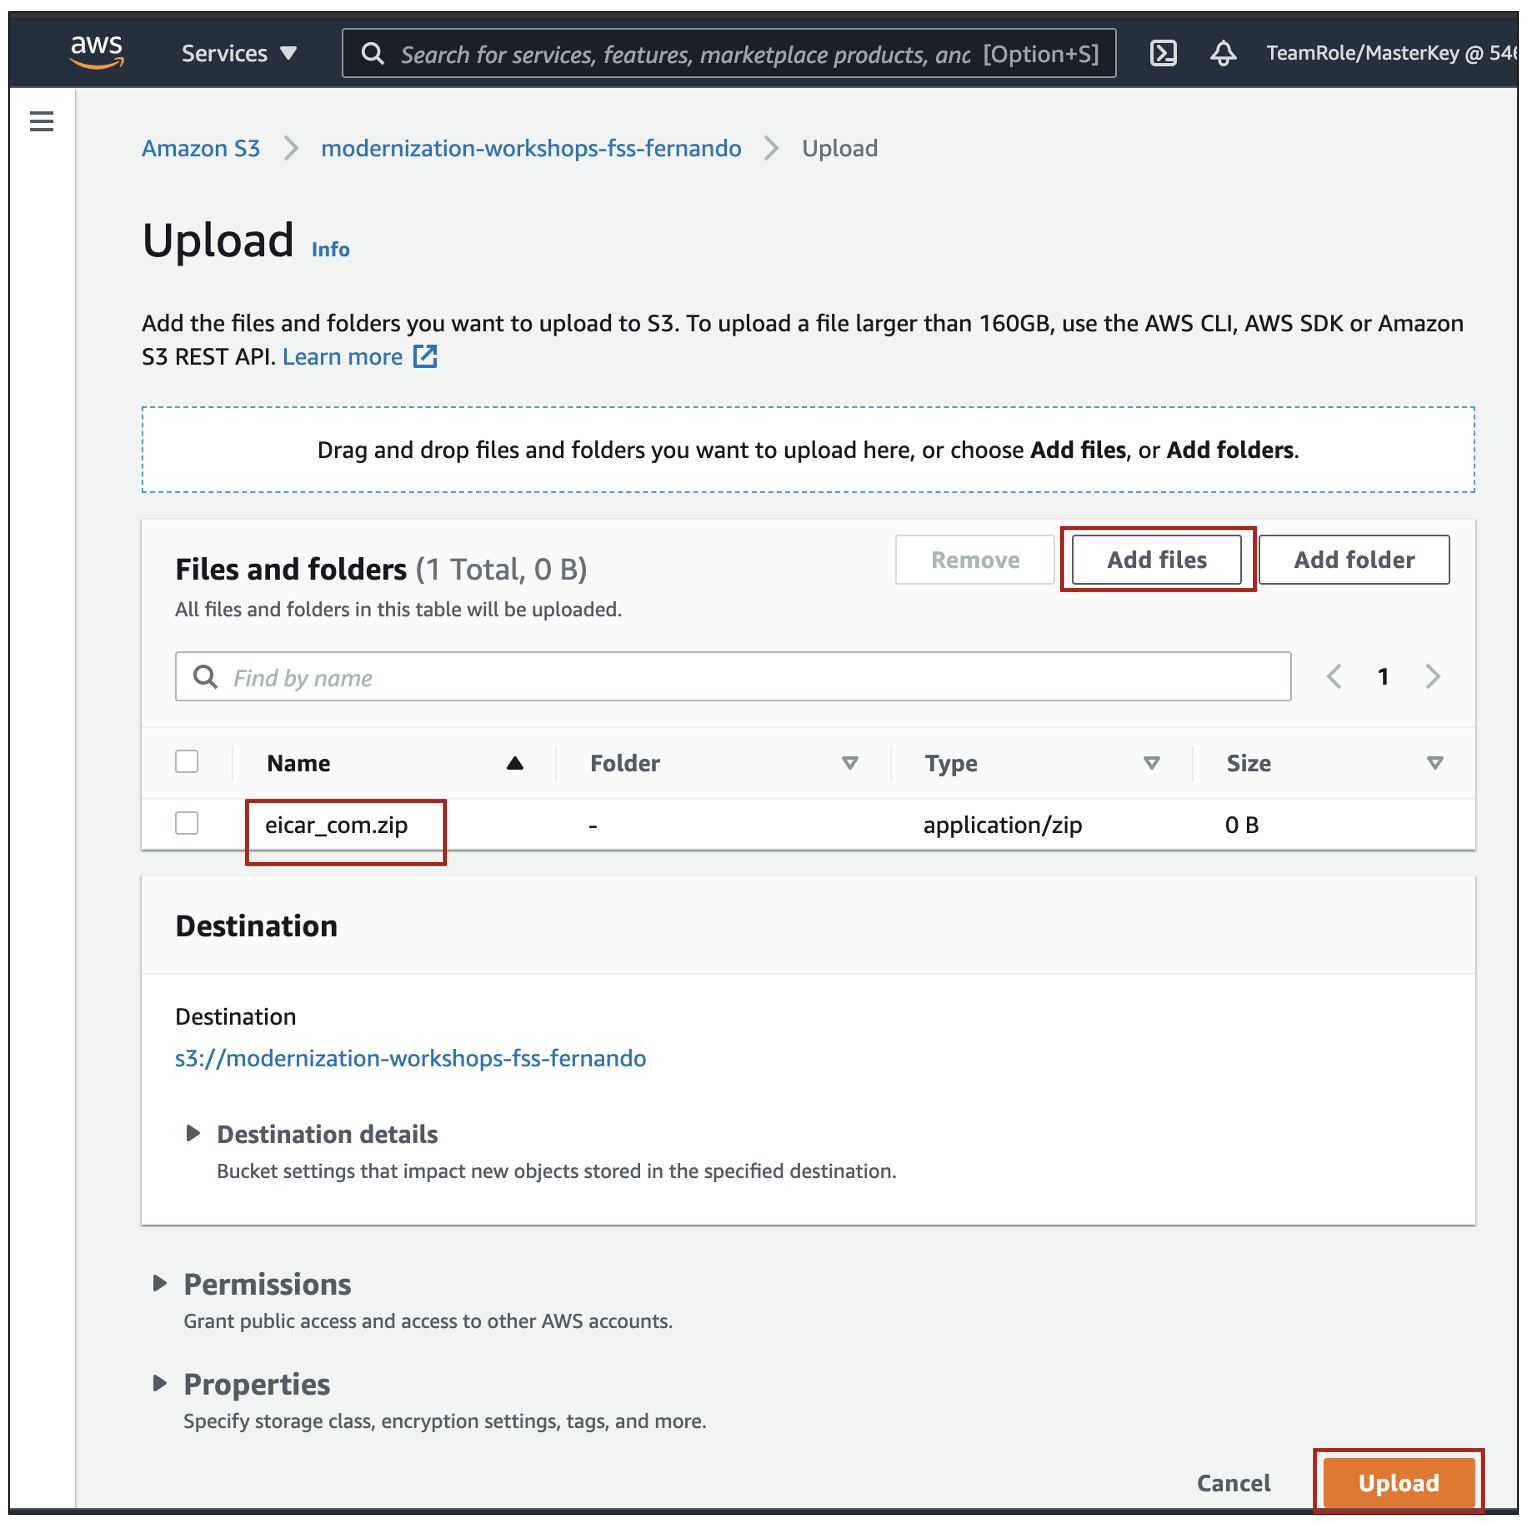Click the Add folder button
The image size is (1528, 1524).
[1354, 560]
